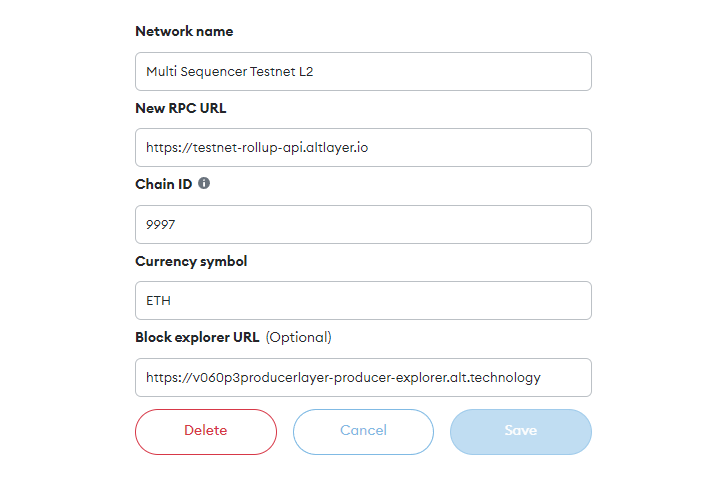This screenshot has height=481, width=727.
Task: Place cursor on the 9997 value
Action: click(x=160, y=225)
